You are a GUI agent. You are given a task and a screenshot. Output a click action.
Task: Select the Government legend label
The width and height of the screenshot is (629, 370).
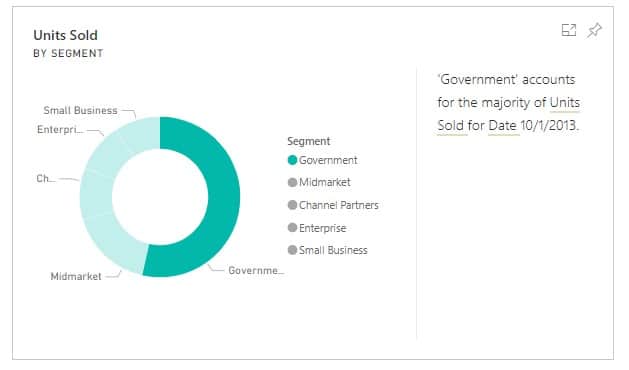(328, 160)
